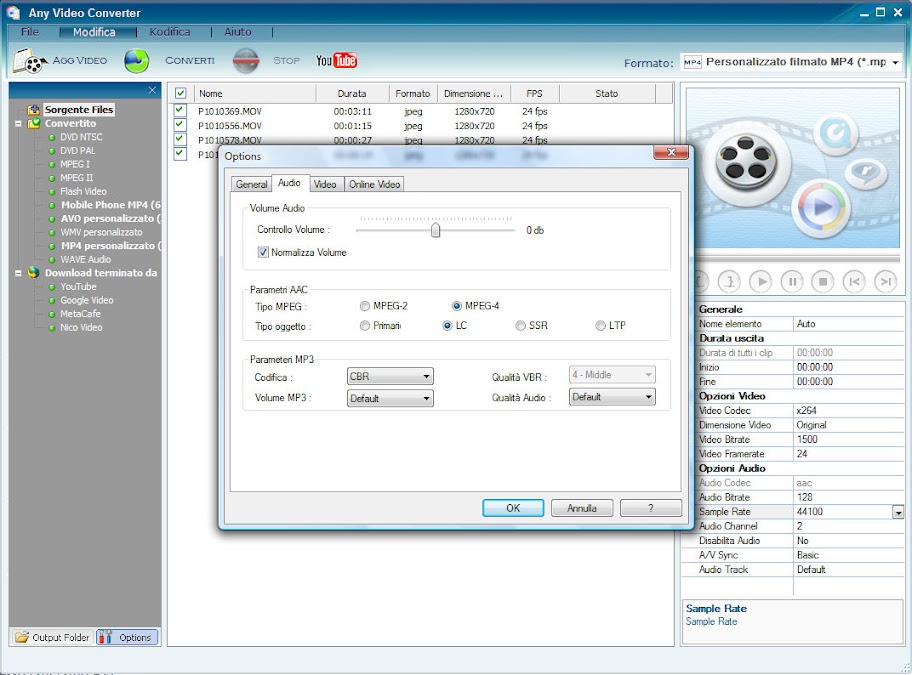Select the MPEG-4 radio button

click(x=457, y=306)
